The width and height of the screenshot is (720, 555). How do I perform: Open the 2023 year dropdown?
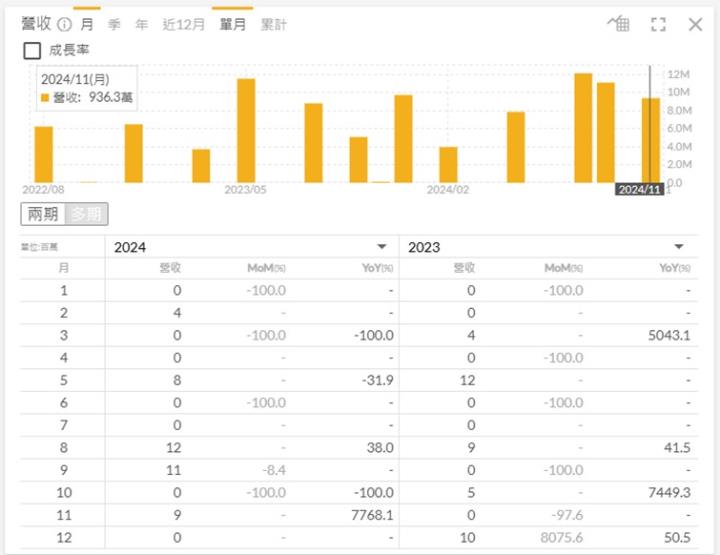pyautogui.click(x=679, y=247)
